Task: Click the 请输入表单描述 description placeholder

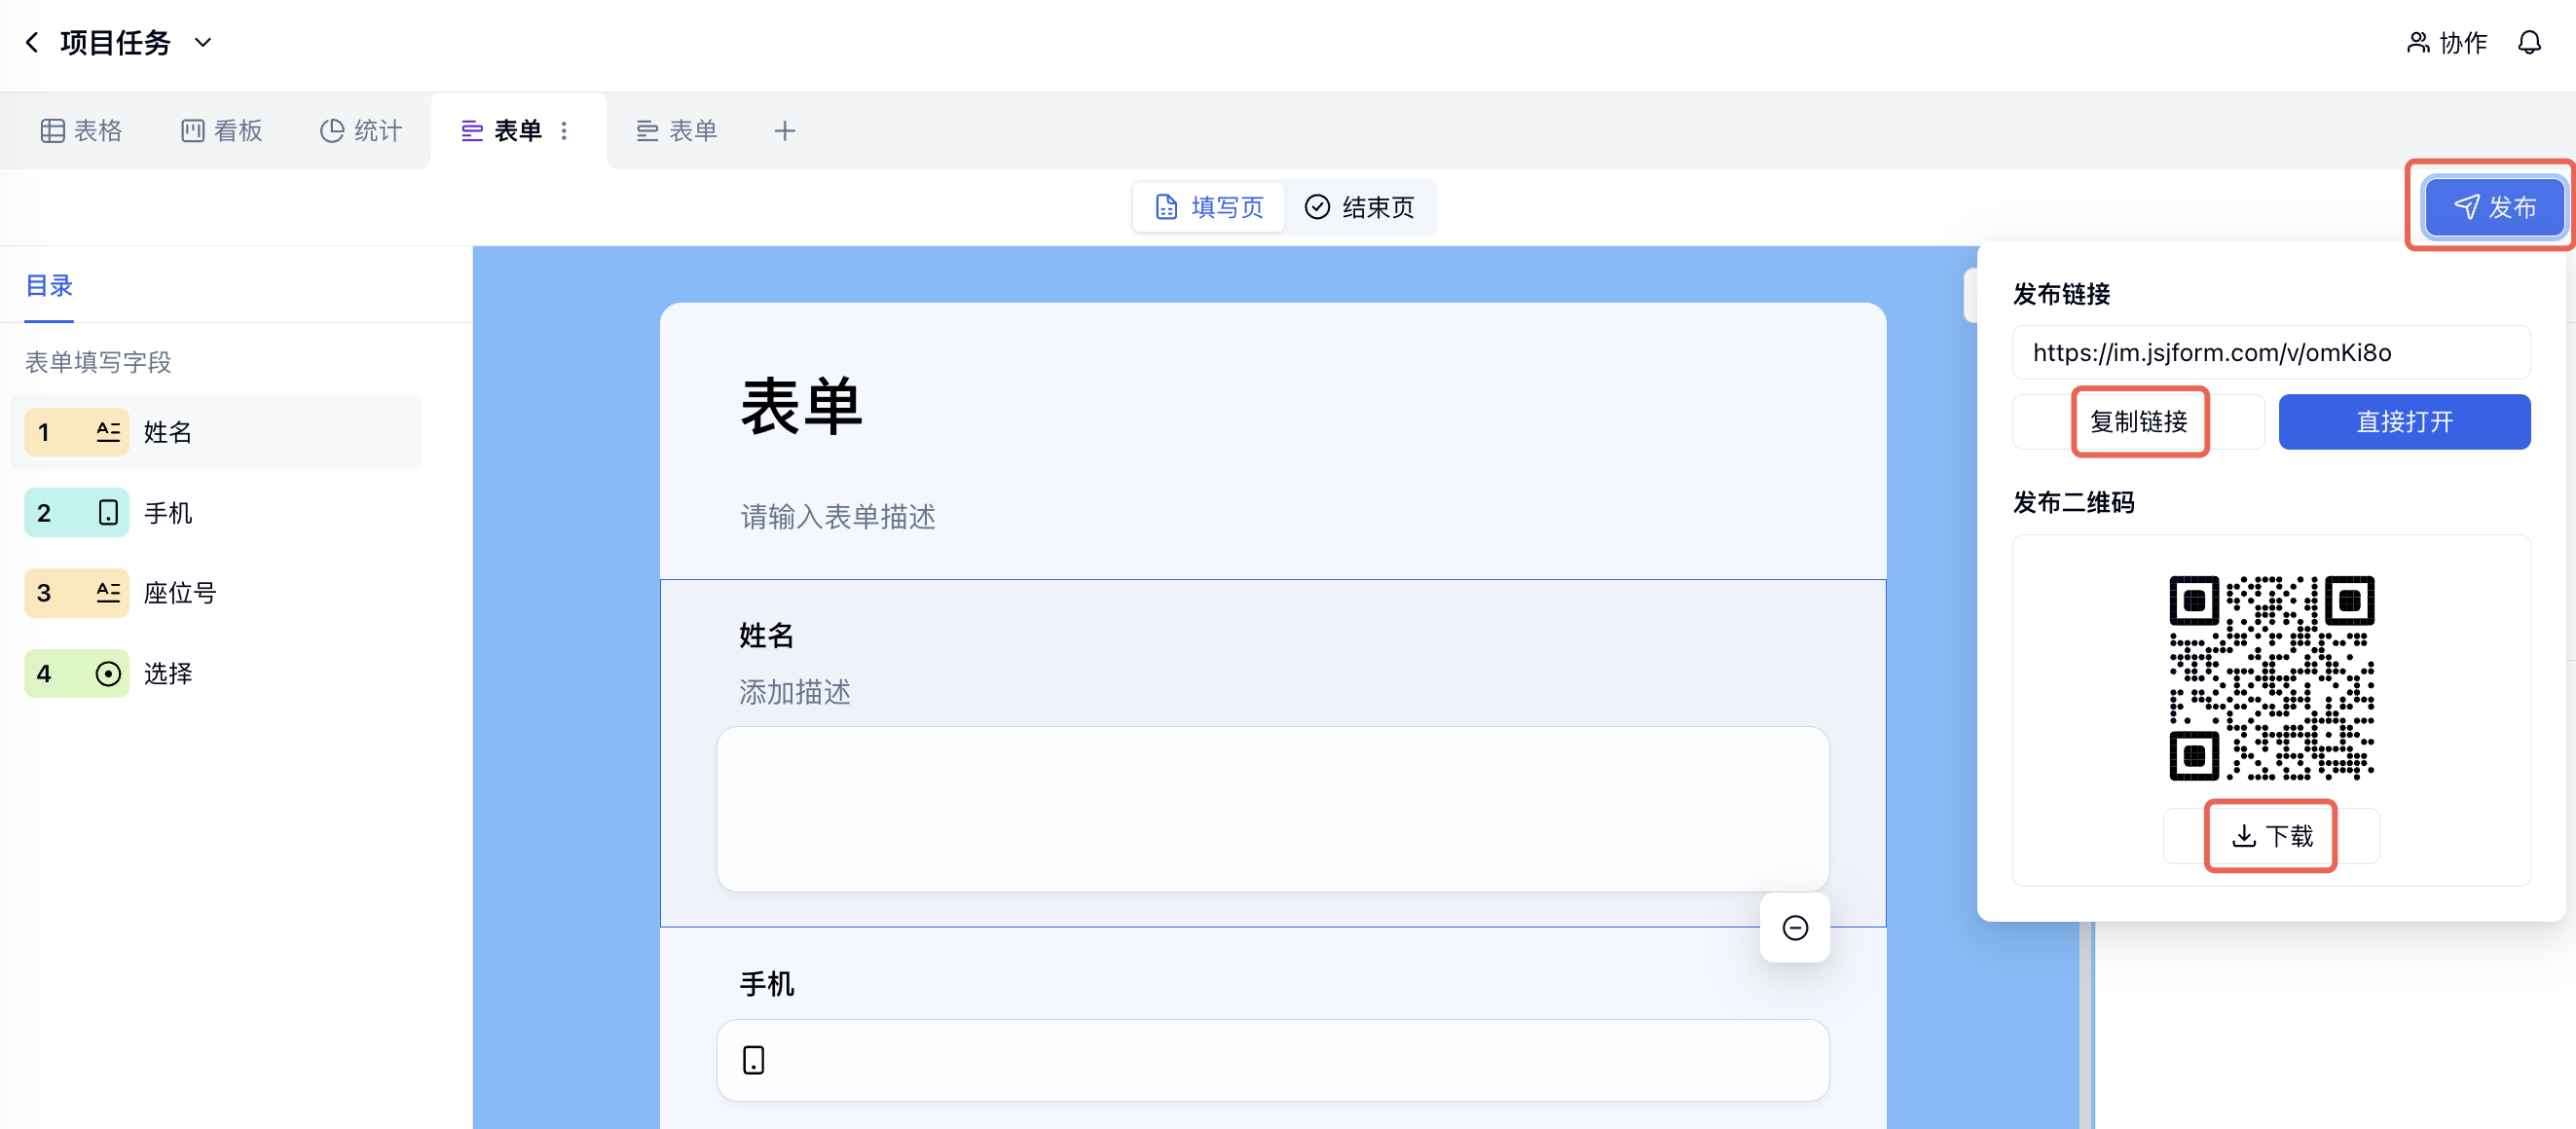Action: point(838,517)
